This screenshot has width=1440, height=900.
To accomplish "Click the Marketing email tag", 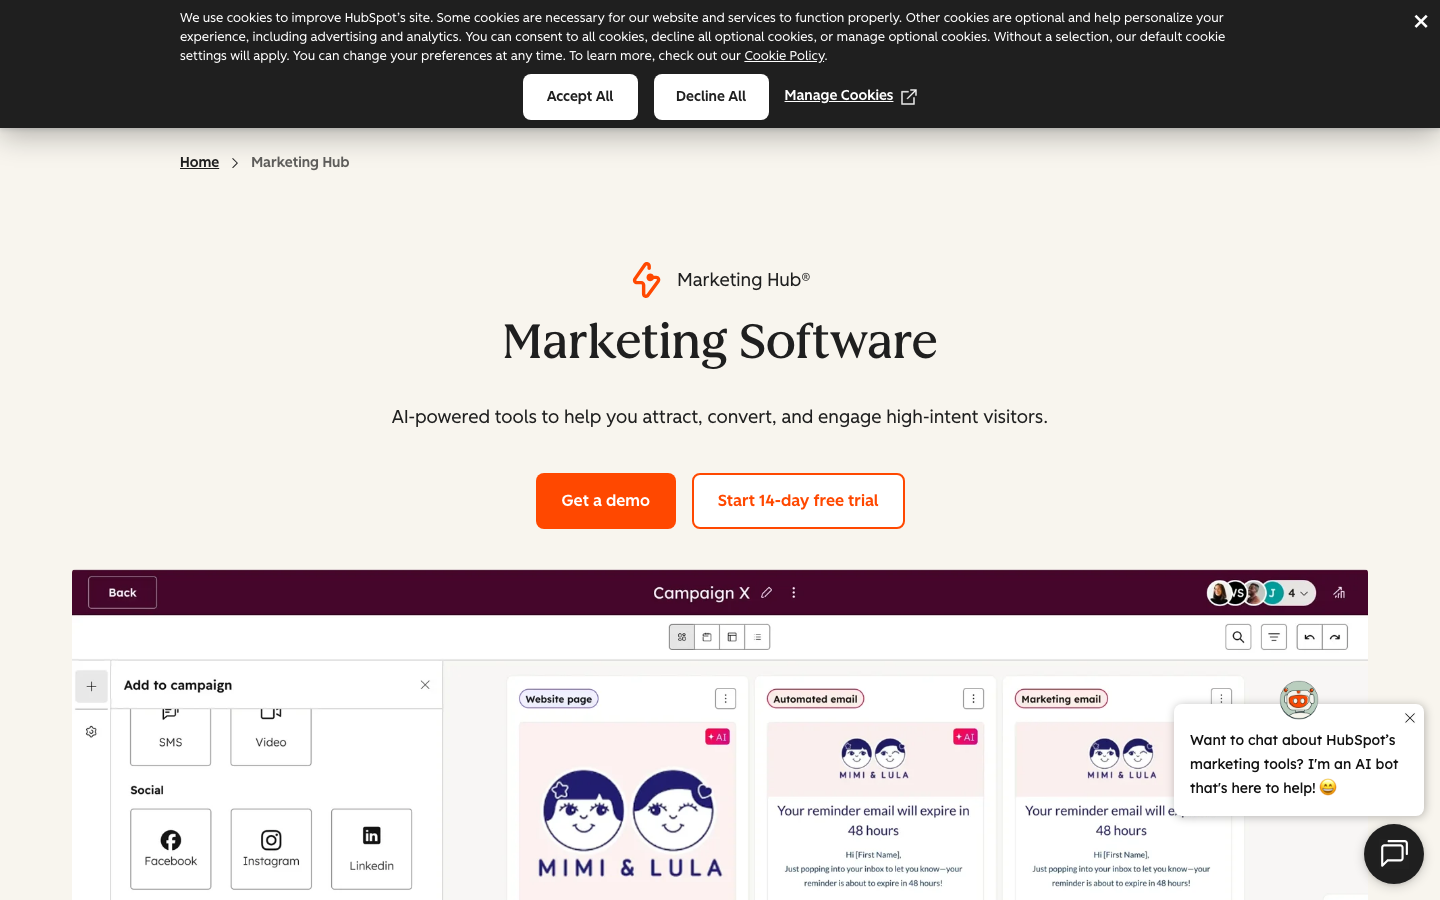I will click(1061, 699).
